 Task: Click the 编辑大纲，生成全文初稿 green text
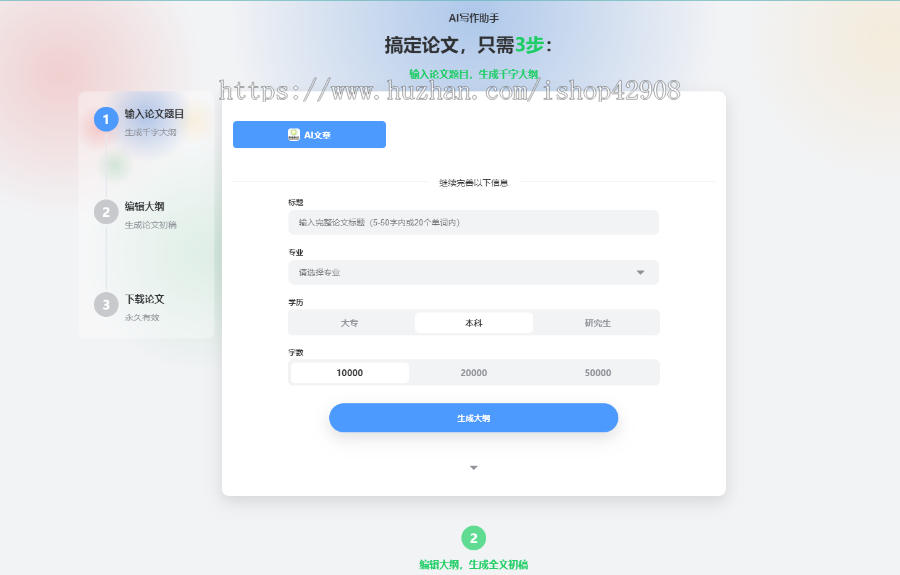[474, 565]
